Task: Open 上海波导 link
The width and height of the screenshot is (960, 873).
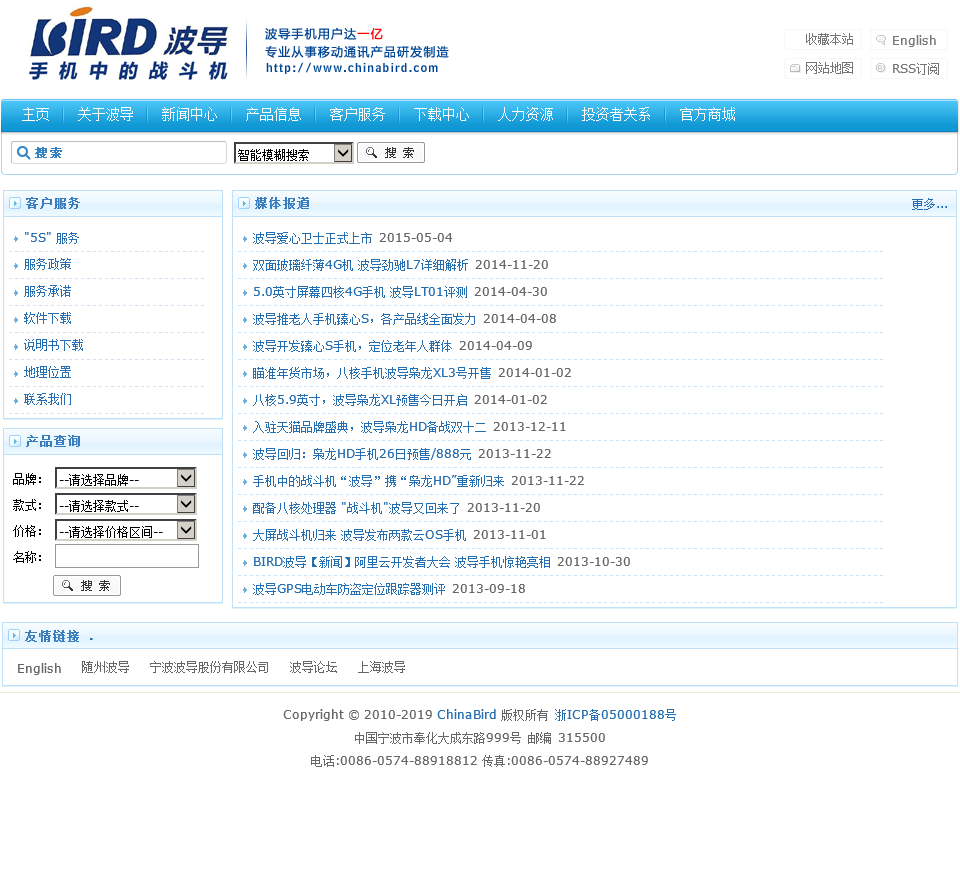Action: point(381,667)
